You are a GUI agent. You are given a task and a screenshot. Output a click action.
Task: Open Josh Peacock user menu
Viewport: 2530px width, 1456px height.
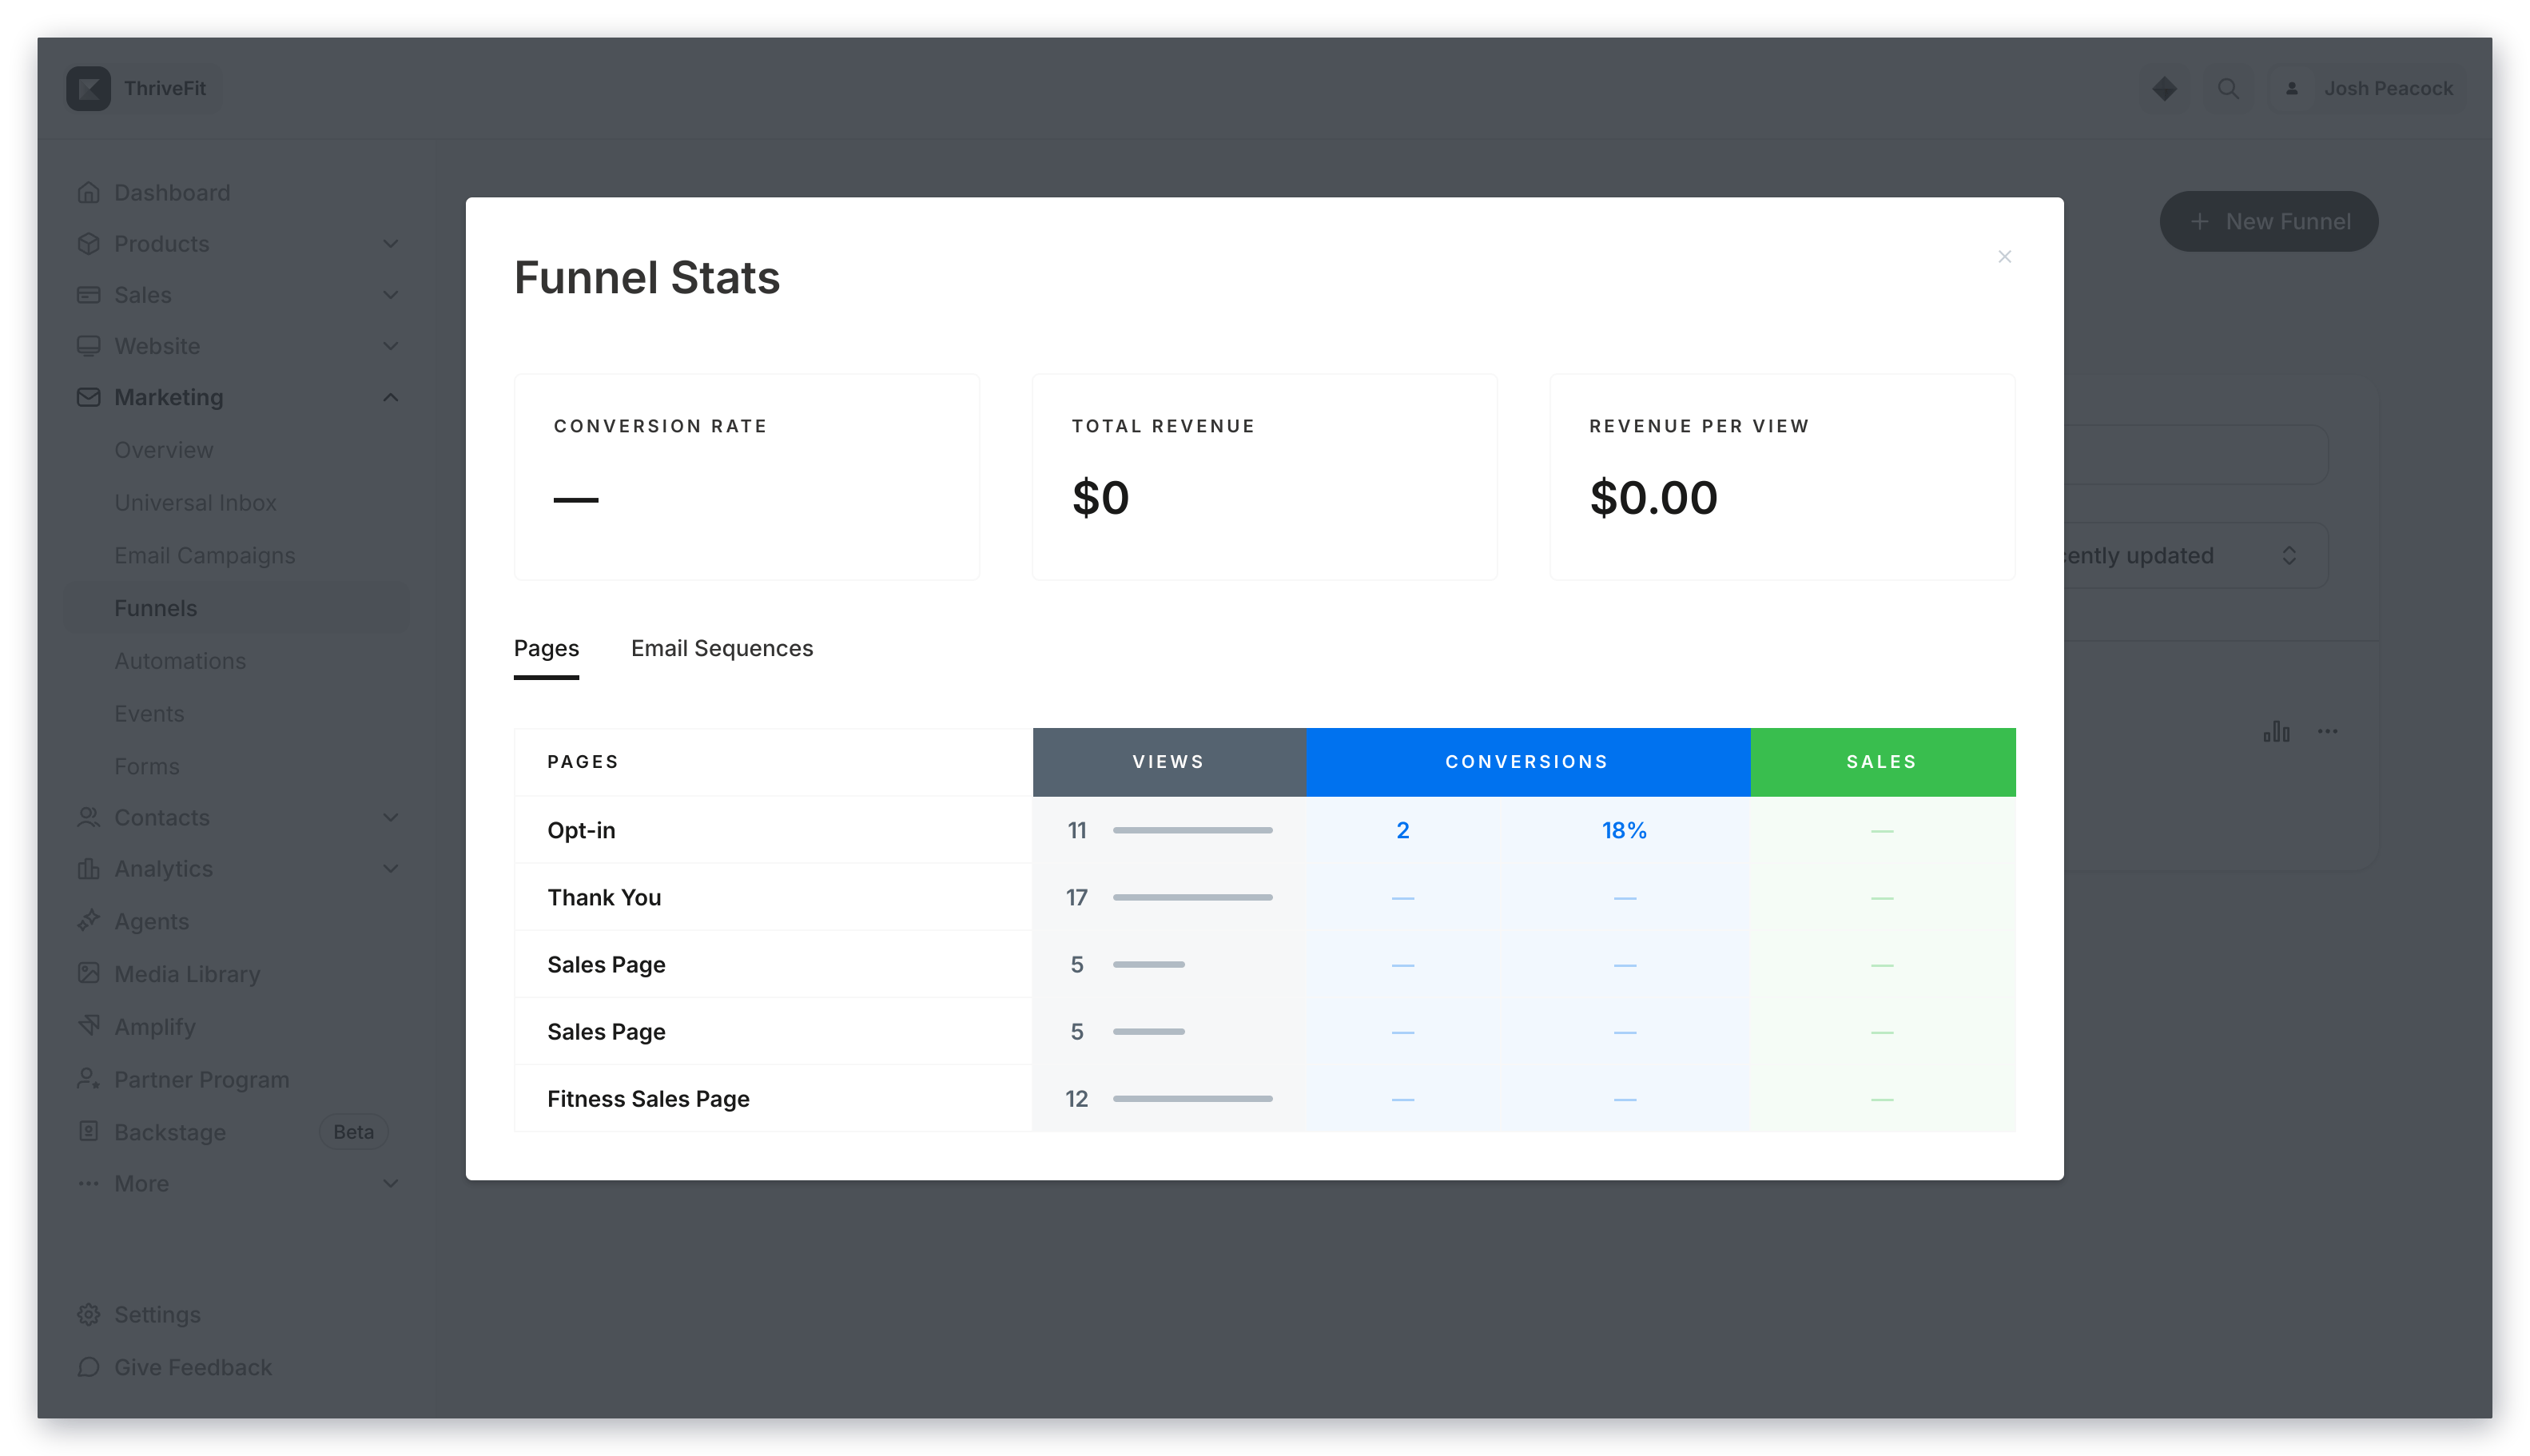2367,88
